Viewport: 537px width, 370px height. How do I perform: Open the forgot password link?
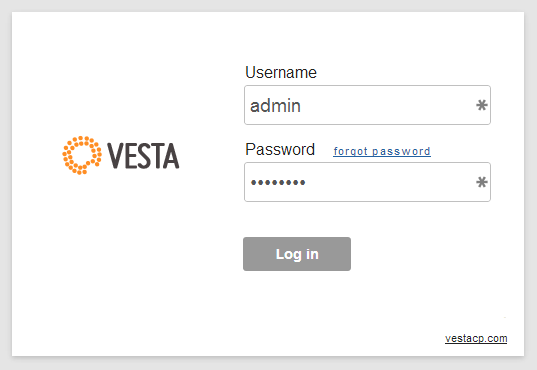[x=382, y=151]
